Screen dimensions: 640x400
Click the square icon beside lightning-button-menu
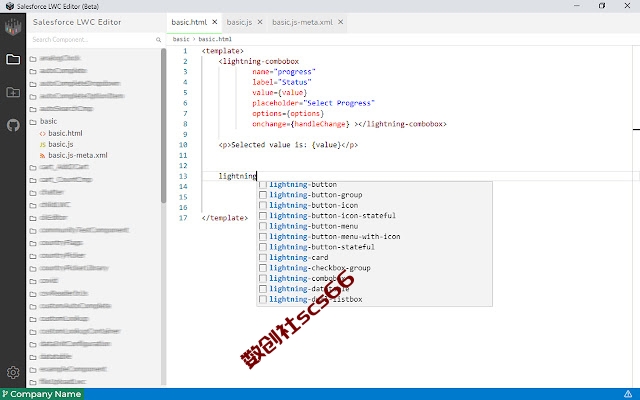coord(263,226)
